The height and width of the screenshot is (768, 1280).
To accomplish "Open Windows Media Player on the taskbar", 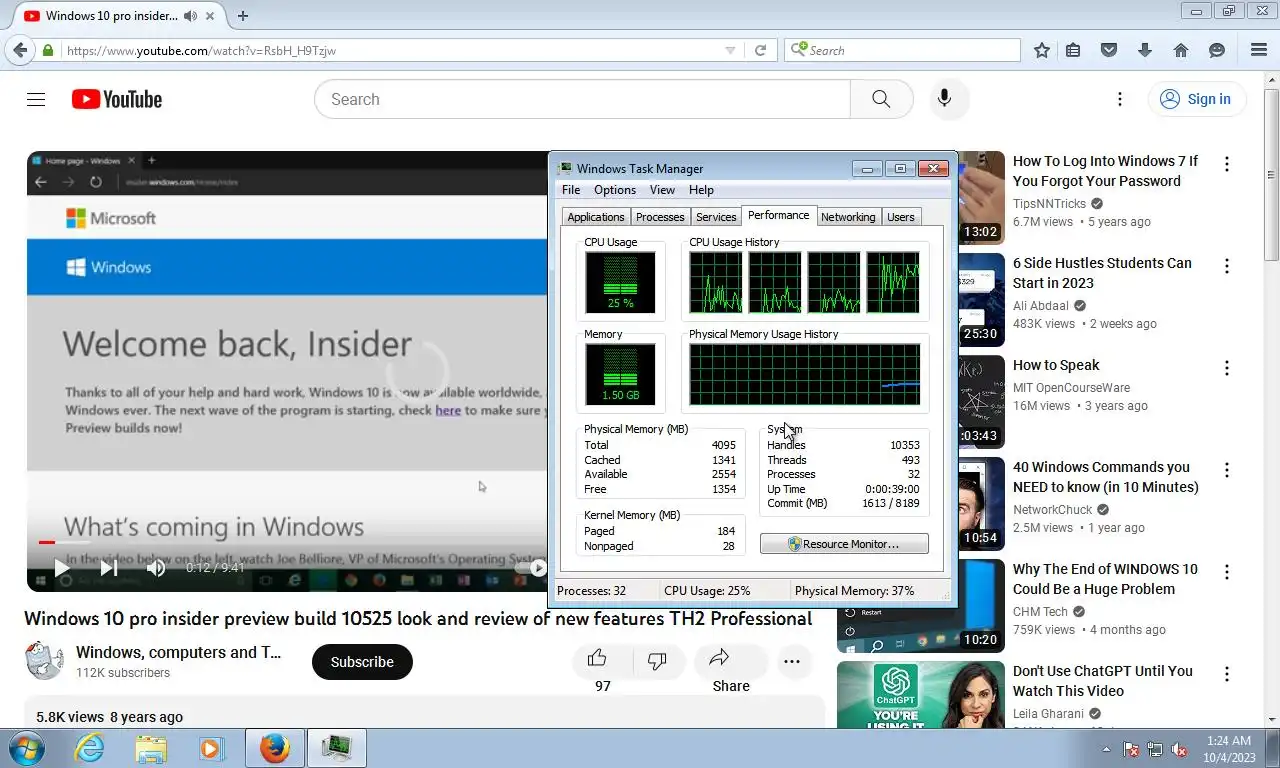I will [x=211, y=748].
